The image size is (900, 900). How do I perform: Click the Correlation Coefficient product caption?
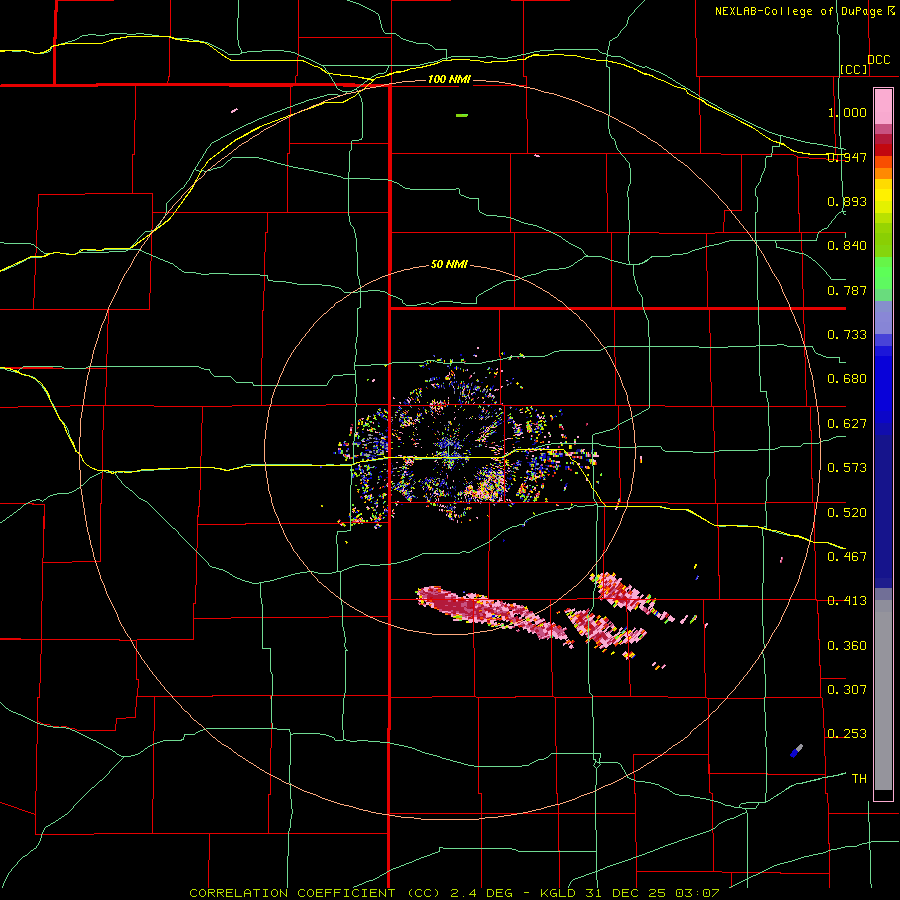454,893
